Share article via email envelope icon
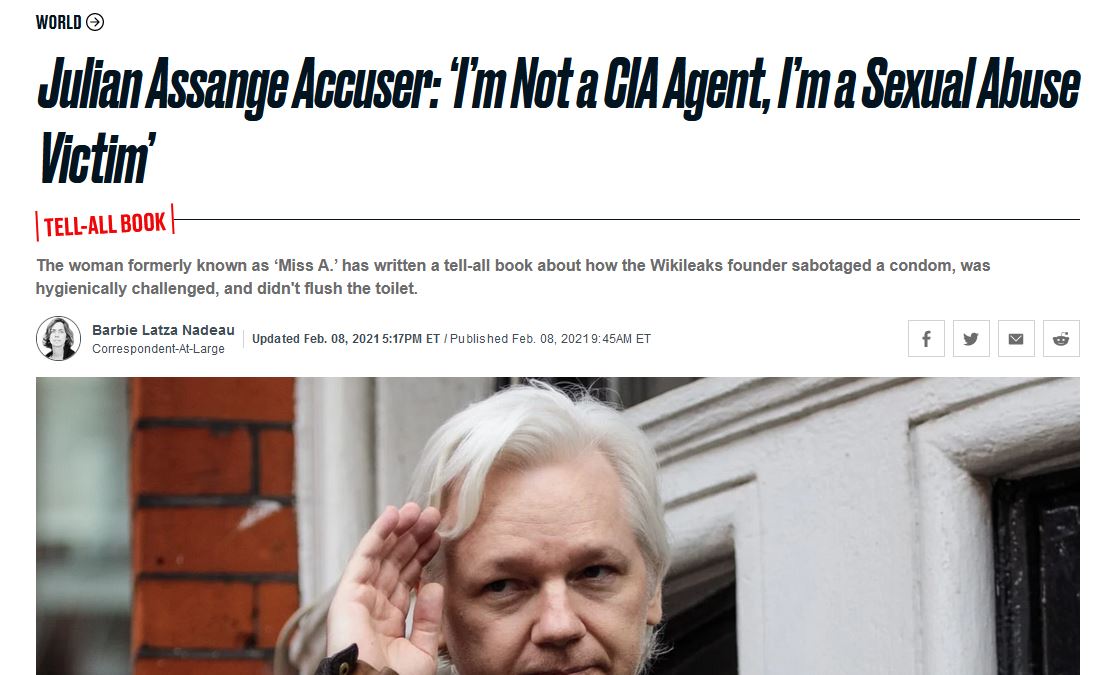Image resolution: width=1103 pixels, height=675 pixels. pyautogui.click(x=1016, y=339)
